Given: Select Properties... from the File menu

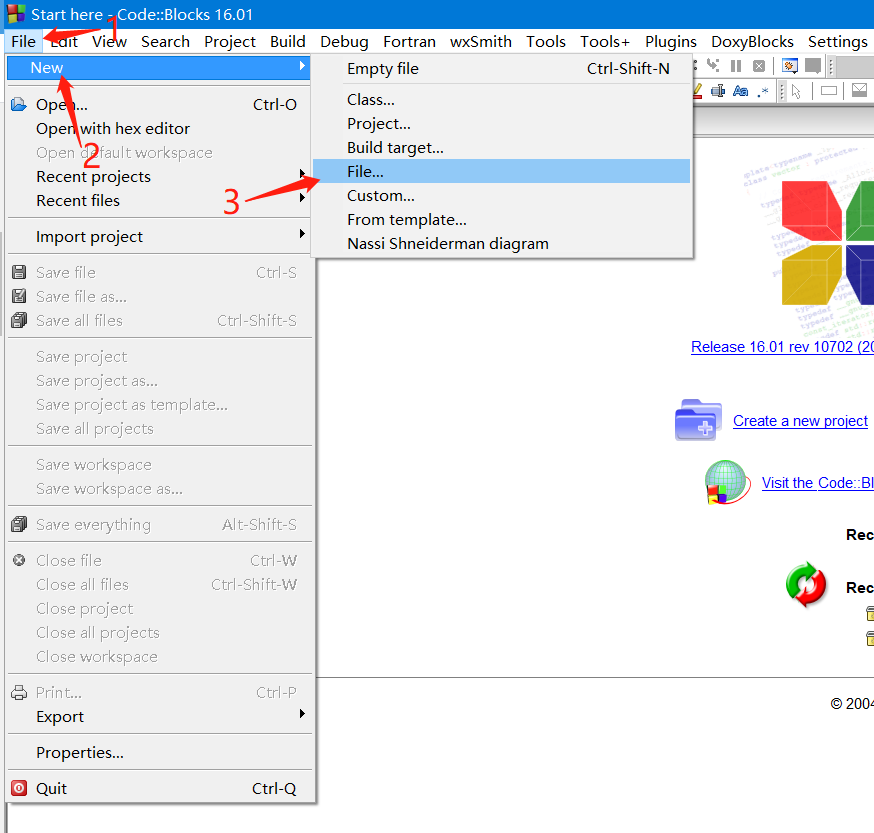Looking at the screenshot, I should coord(159,753).
